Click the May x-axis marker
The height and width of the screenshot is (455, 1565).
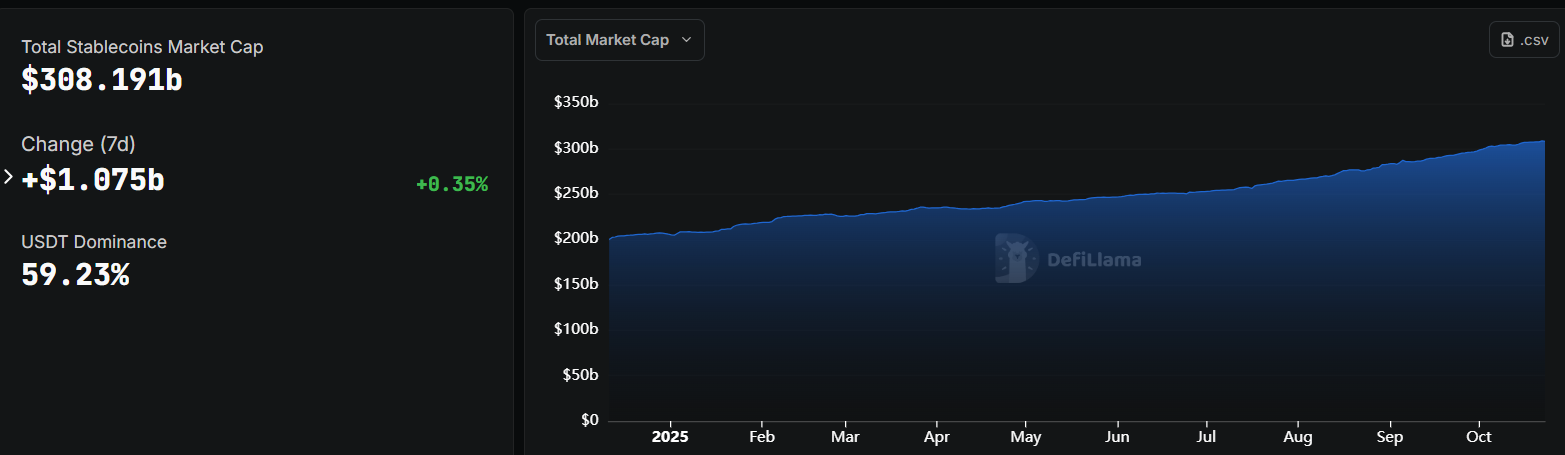[x=1026, y=437]
